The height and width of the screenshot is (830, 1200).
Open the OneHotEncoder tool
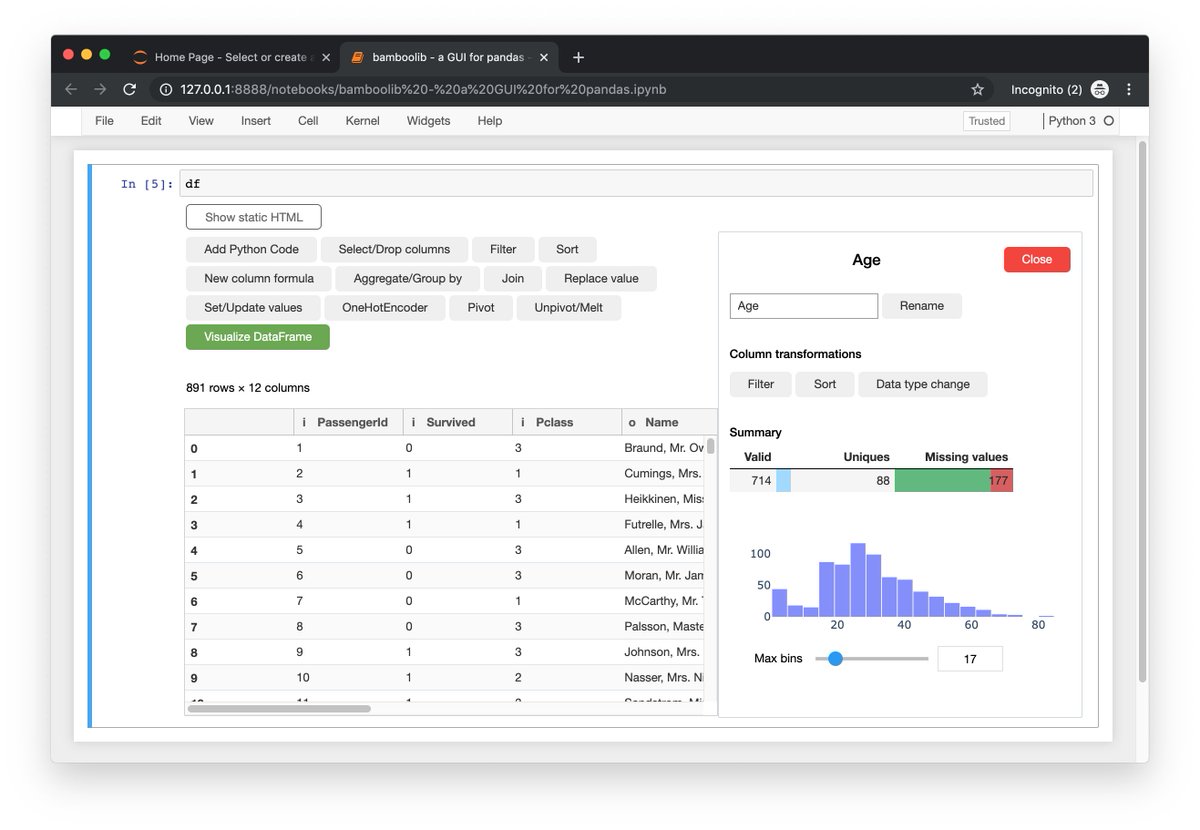pos(385,308)
